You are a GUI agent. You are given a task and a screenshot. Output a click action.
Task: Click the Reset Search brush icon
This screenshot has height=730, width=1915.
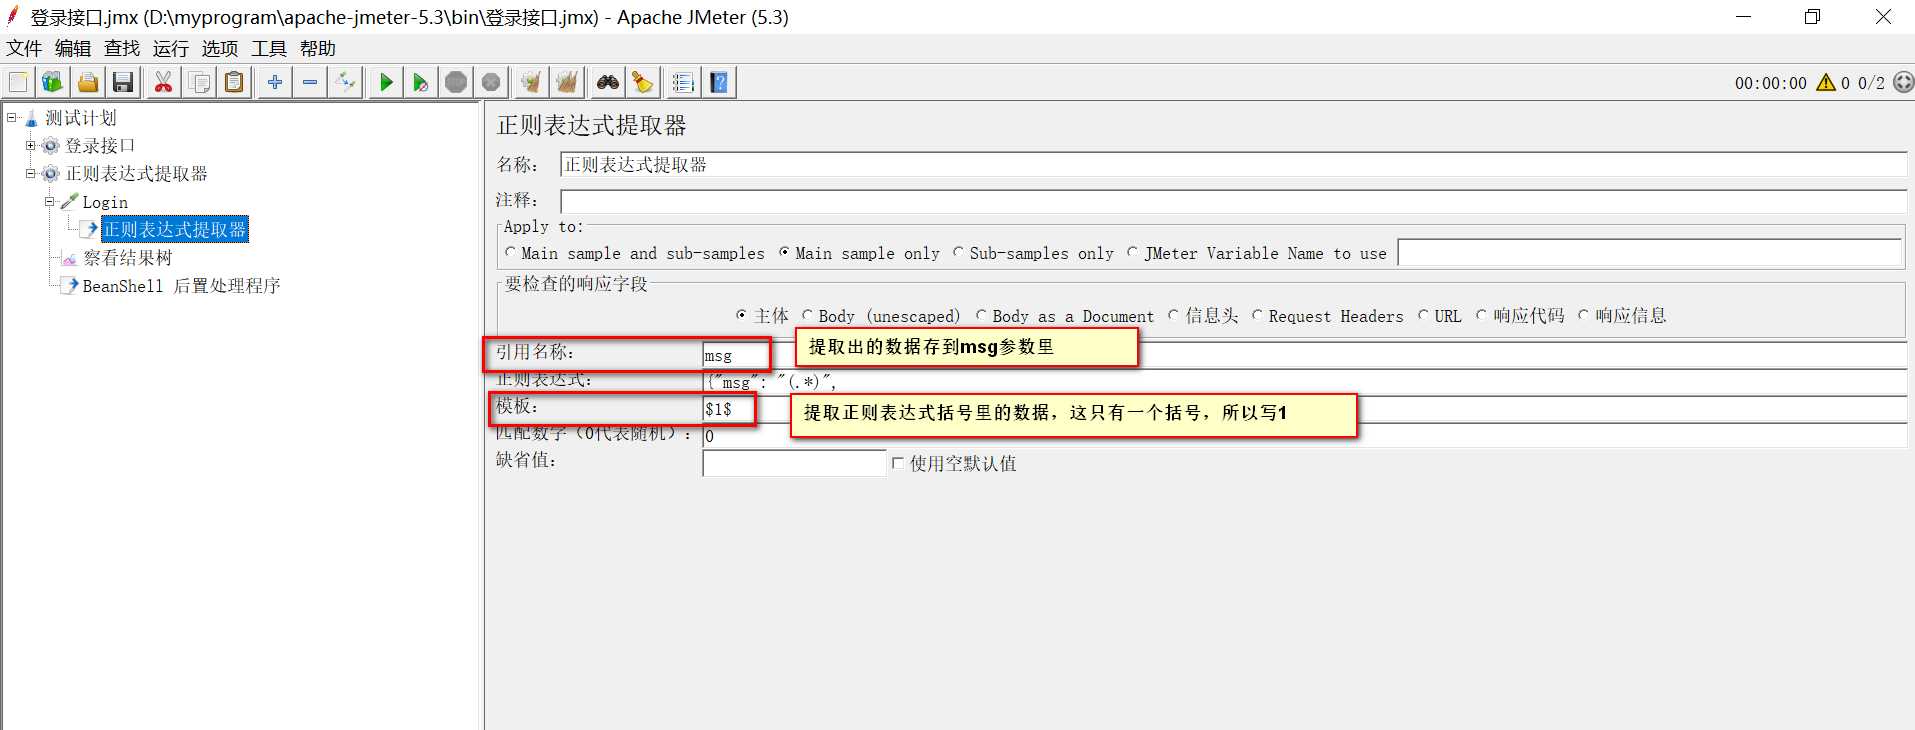click(x=642, y=82)
